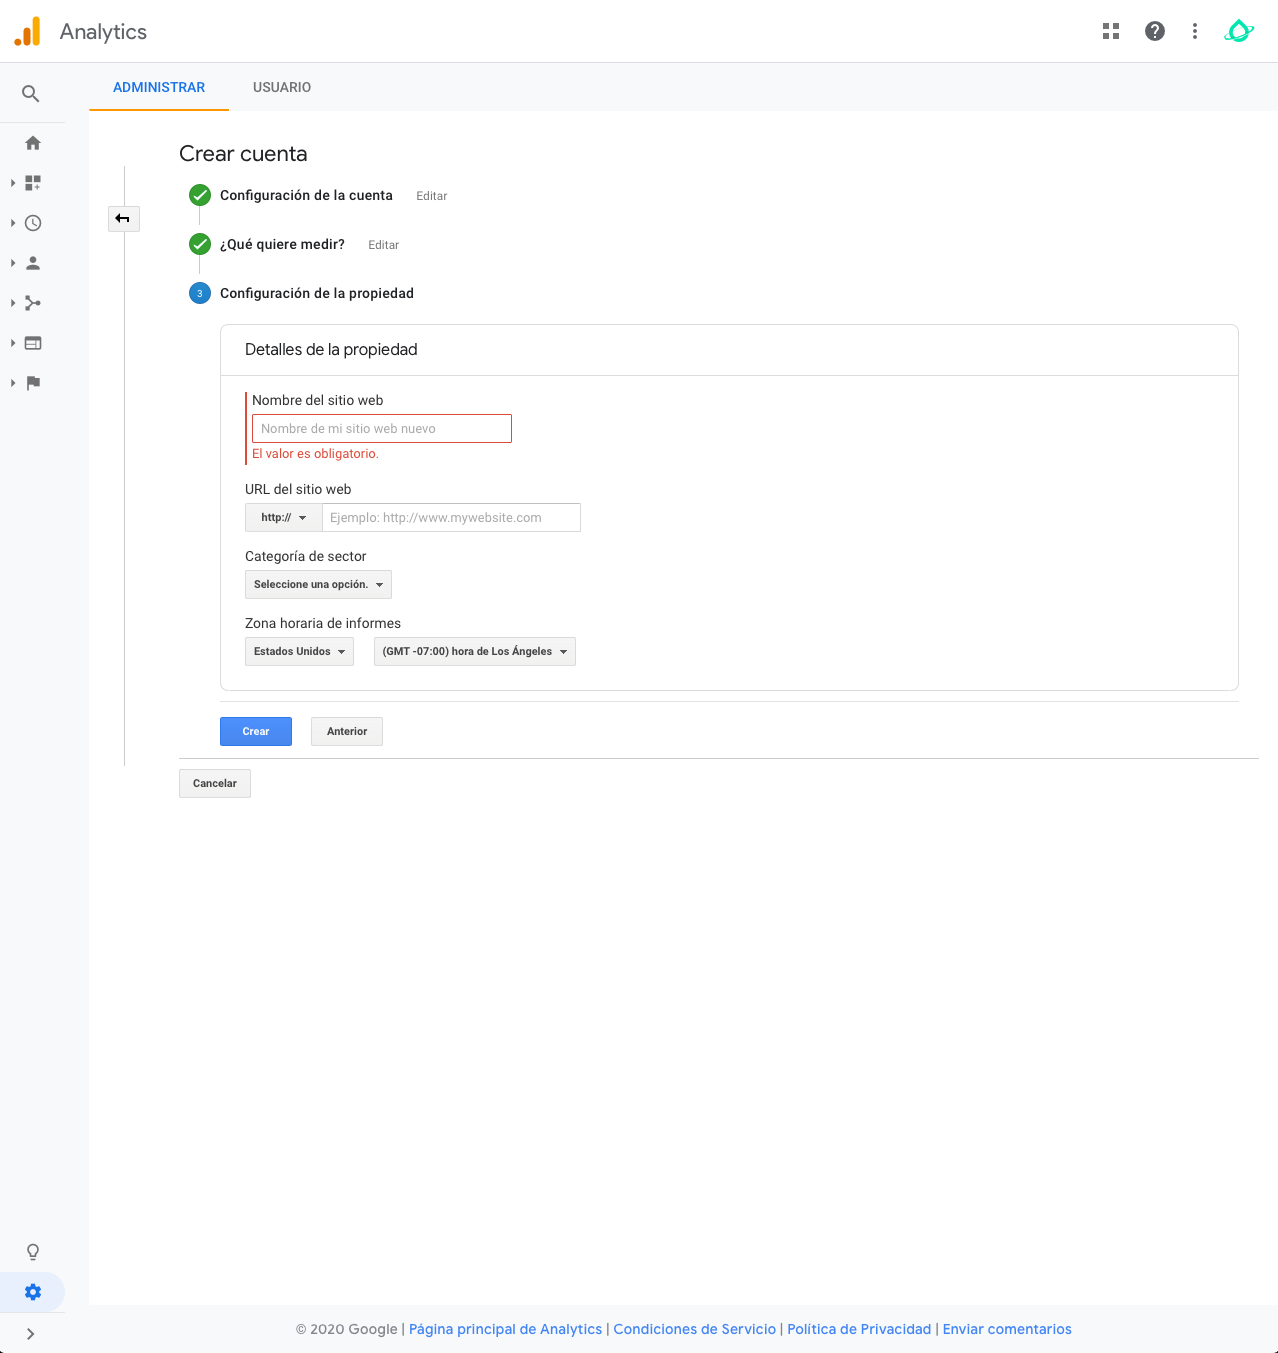1278x1353 pixels.
Task: Open Customization dashboards icon in sidebar
Action: click(x=33, y=183)
